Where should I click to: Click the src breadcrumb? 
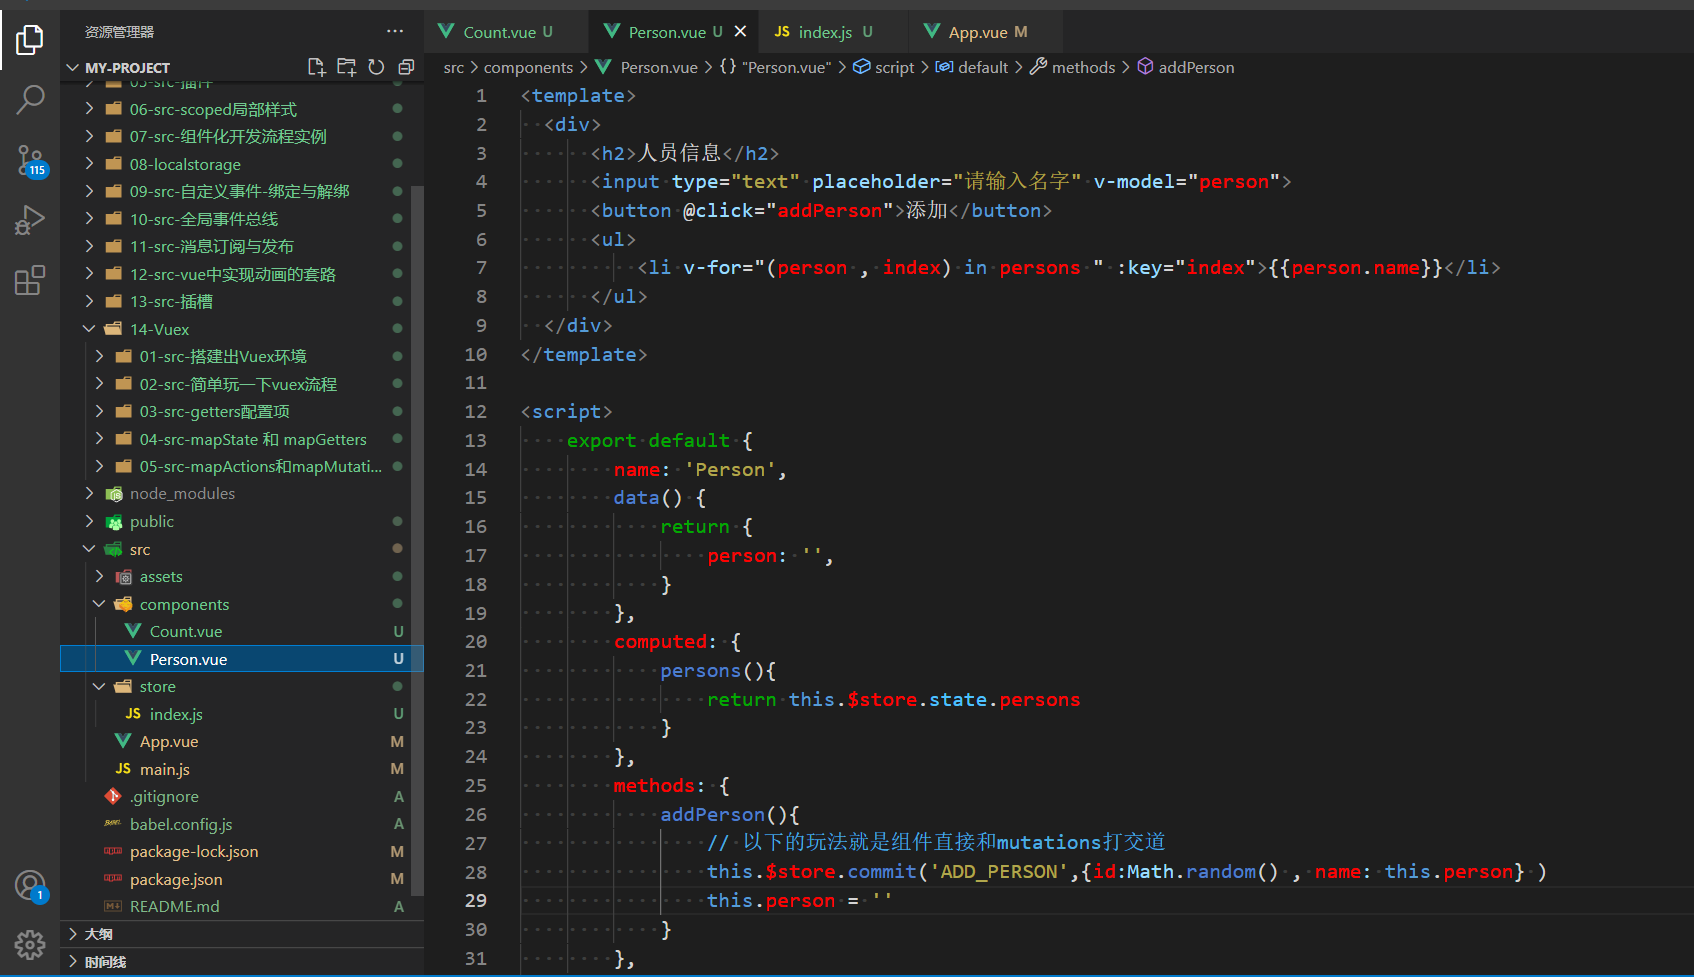(x=454, y=67)
